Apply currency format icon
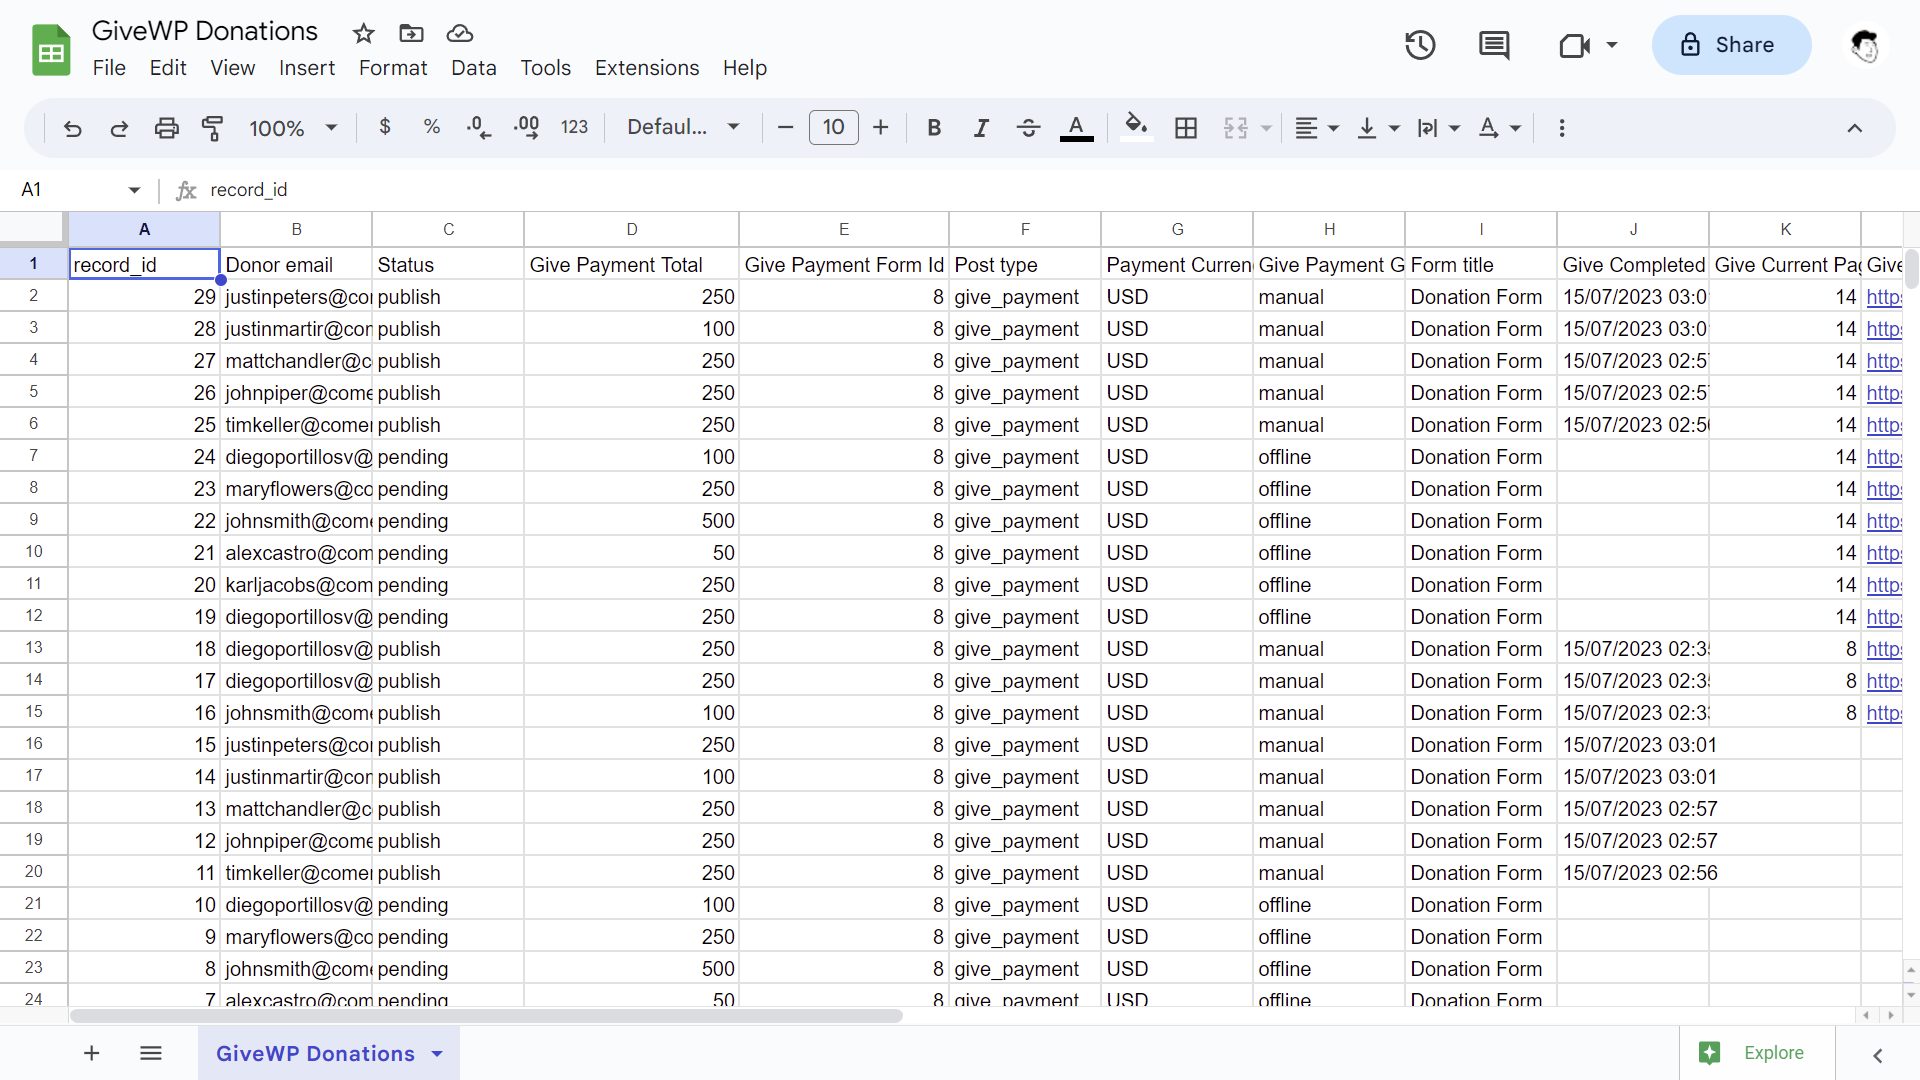The width and height of the screenshot is (1920, 1080). (x=385, y=127)
